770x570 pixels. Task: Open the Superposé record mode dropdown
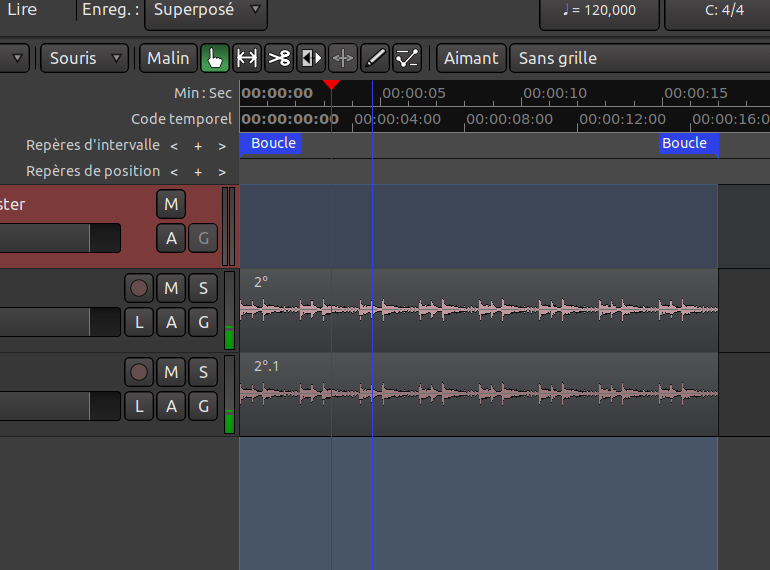tap(206, 11)
